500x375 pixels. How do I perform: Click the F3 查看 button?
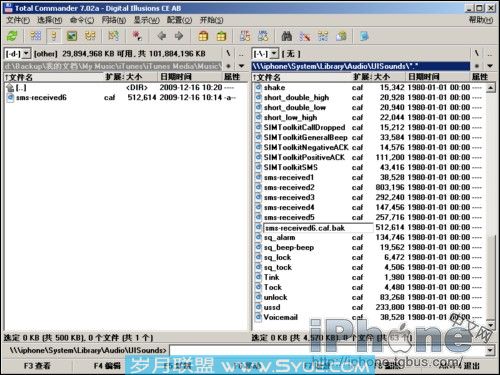tap(37, 366)
